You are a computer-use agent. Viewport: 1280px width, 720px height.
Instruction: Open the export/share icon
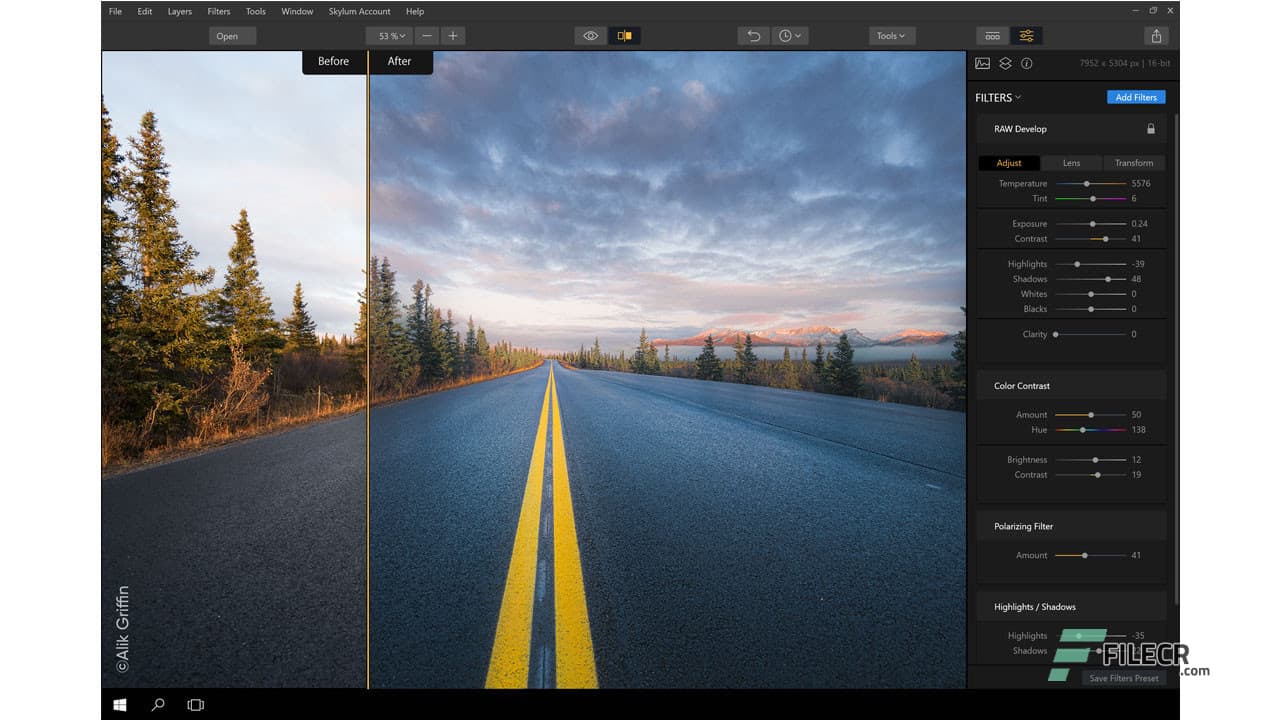[1156, 35]
